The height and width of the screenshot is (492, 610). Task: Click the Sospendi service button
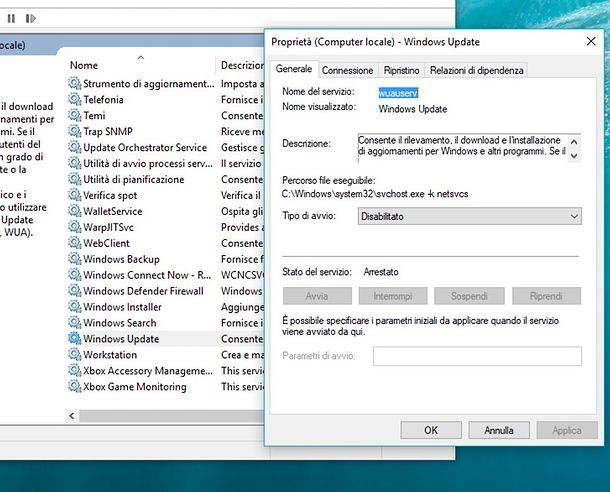[x=469, y=296]
